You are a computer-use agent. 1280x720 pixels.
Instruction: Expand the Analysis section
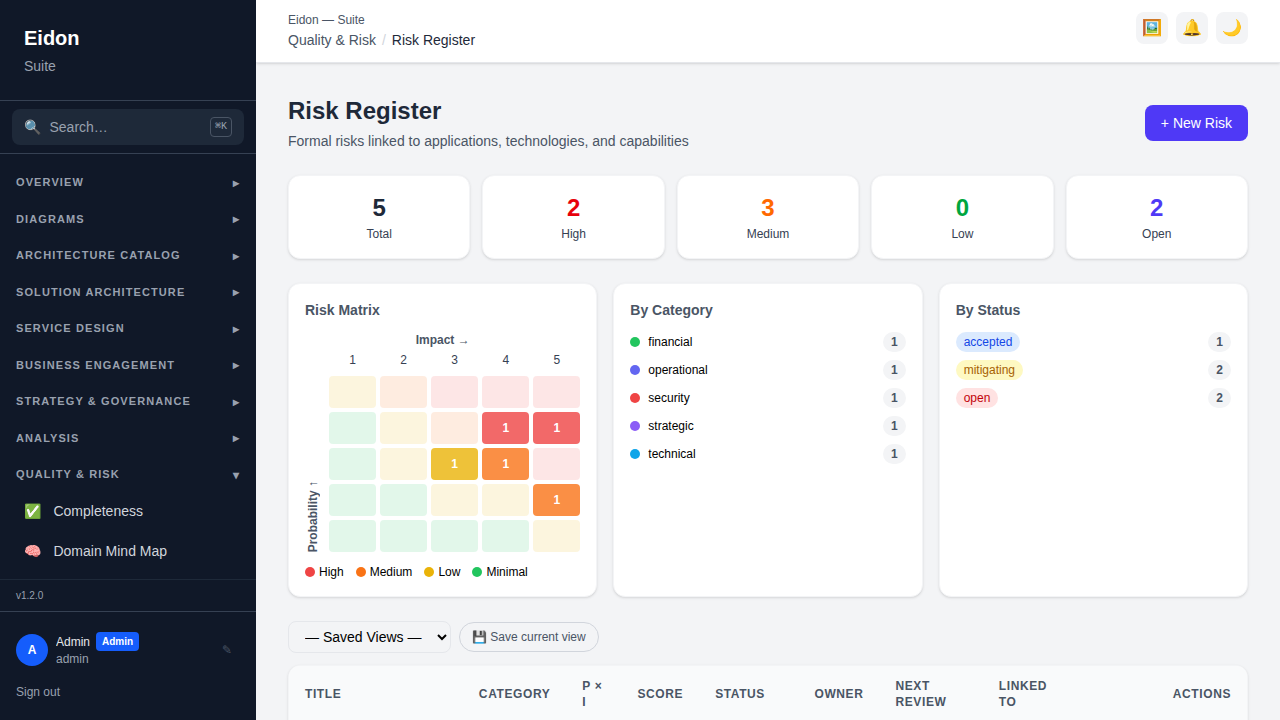coord(128,438)
